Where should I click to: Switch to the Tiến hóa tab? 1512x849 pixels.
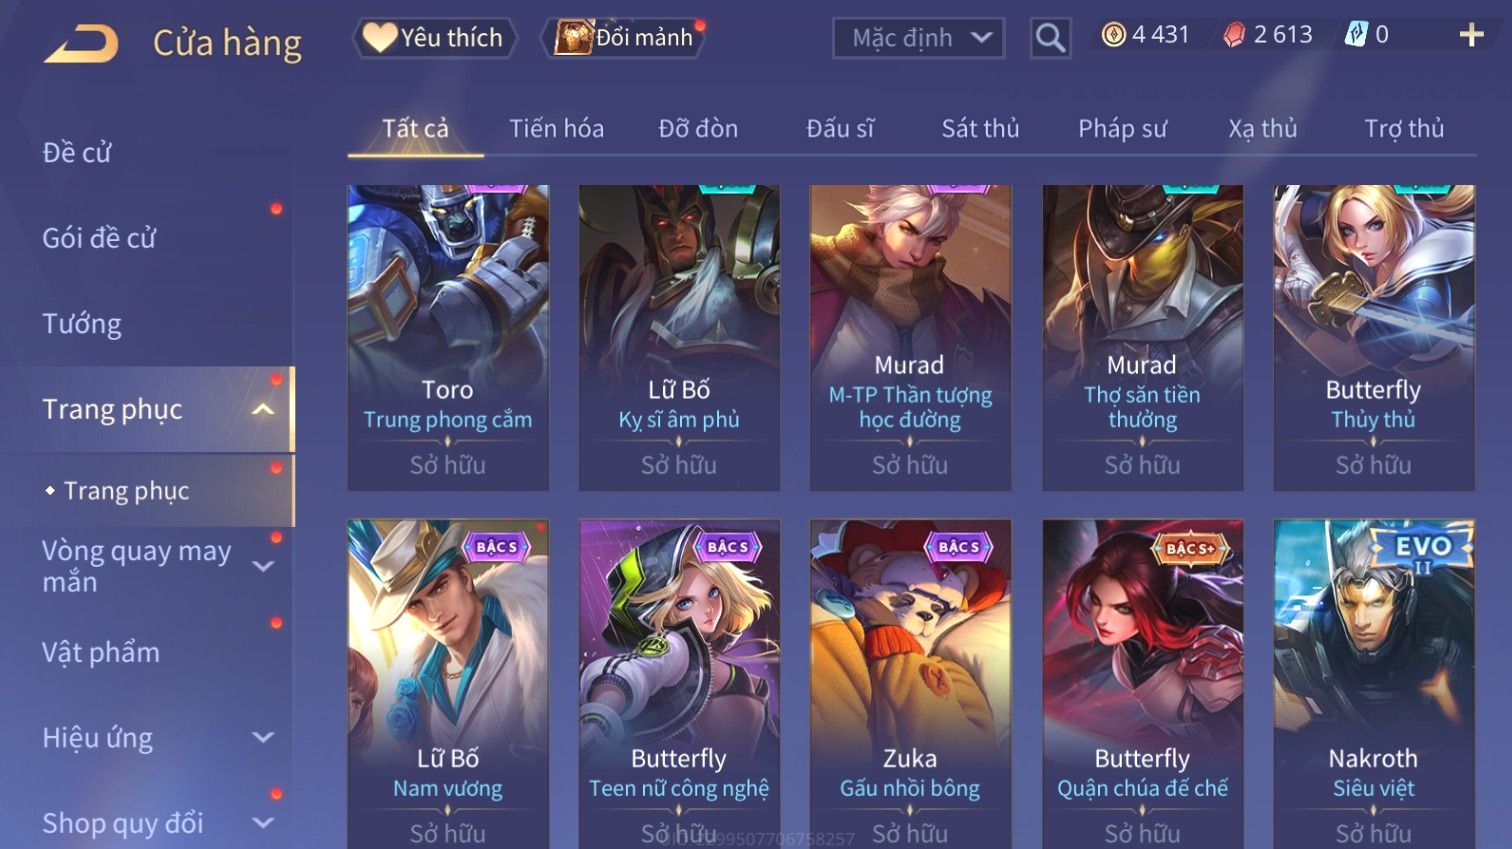[x=556, y=129]
